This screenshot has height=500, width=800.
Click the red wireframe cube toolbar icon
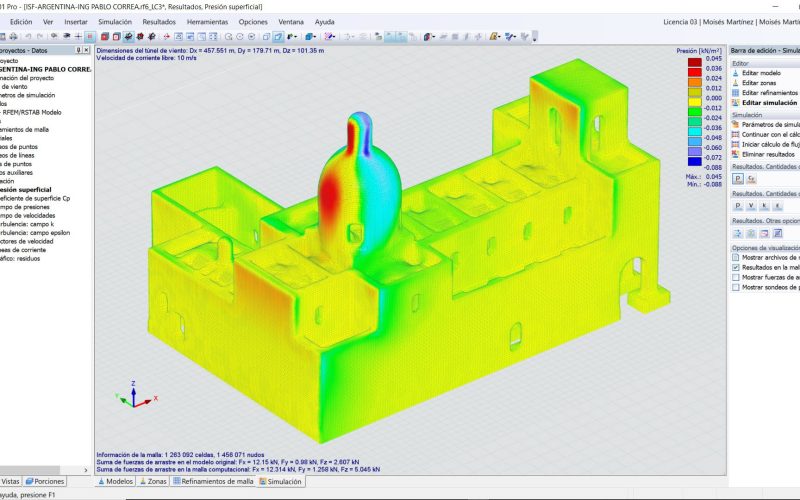[x=116, y=37]
